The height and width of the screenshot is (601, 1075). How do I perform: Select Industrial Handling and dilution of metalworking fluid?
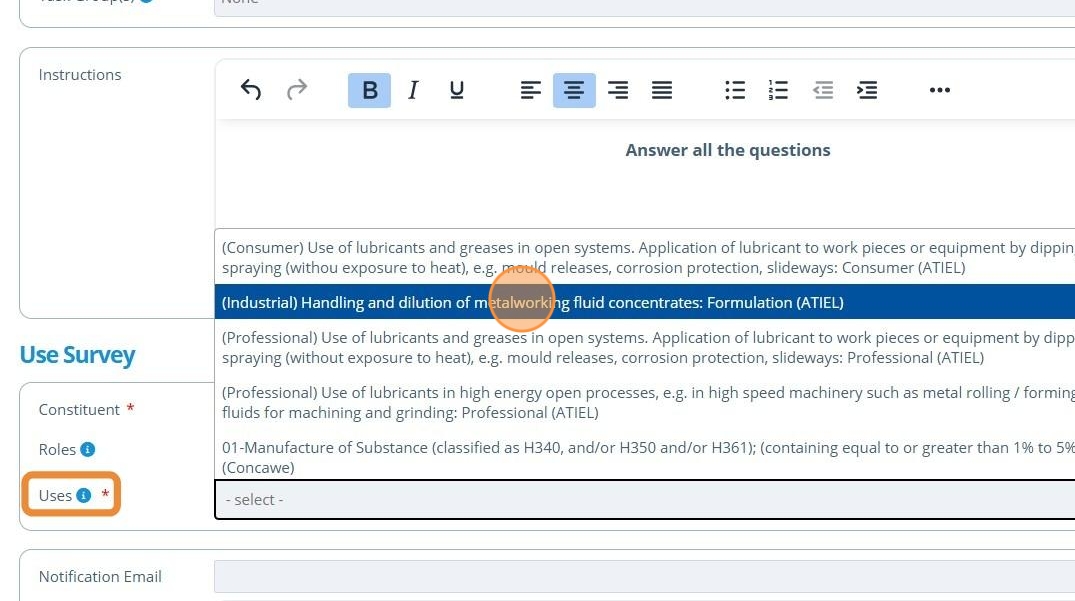[644, 302]
